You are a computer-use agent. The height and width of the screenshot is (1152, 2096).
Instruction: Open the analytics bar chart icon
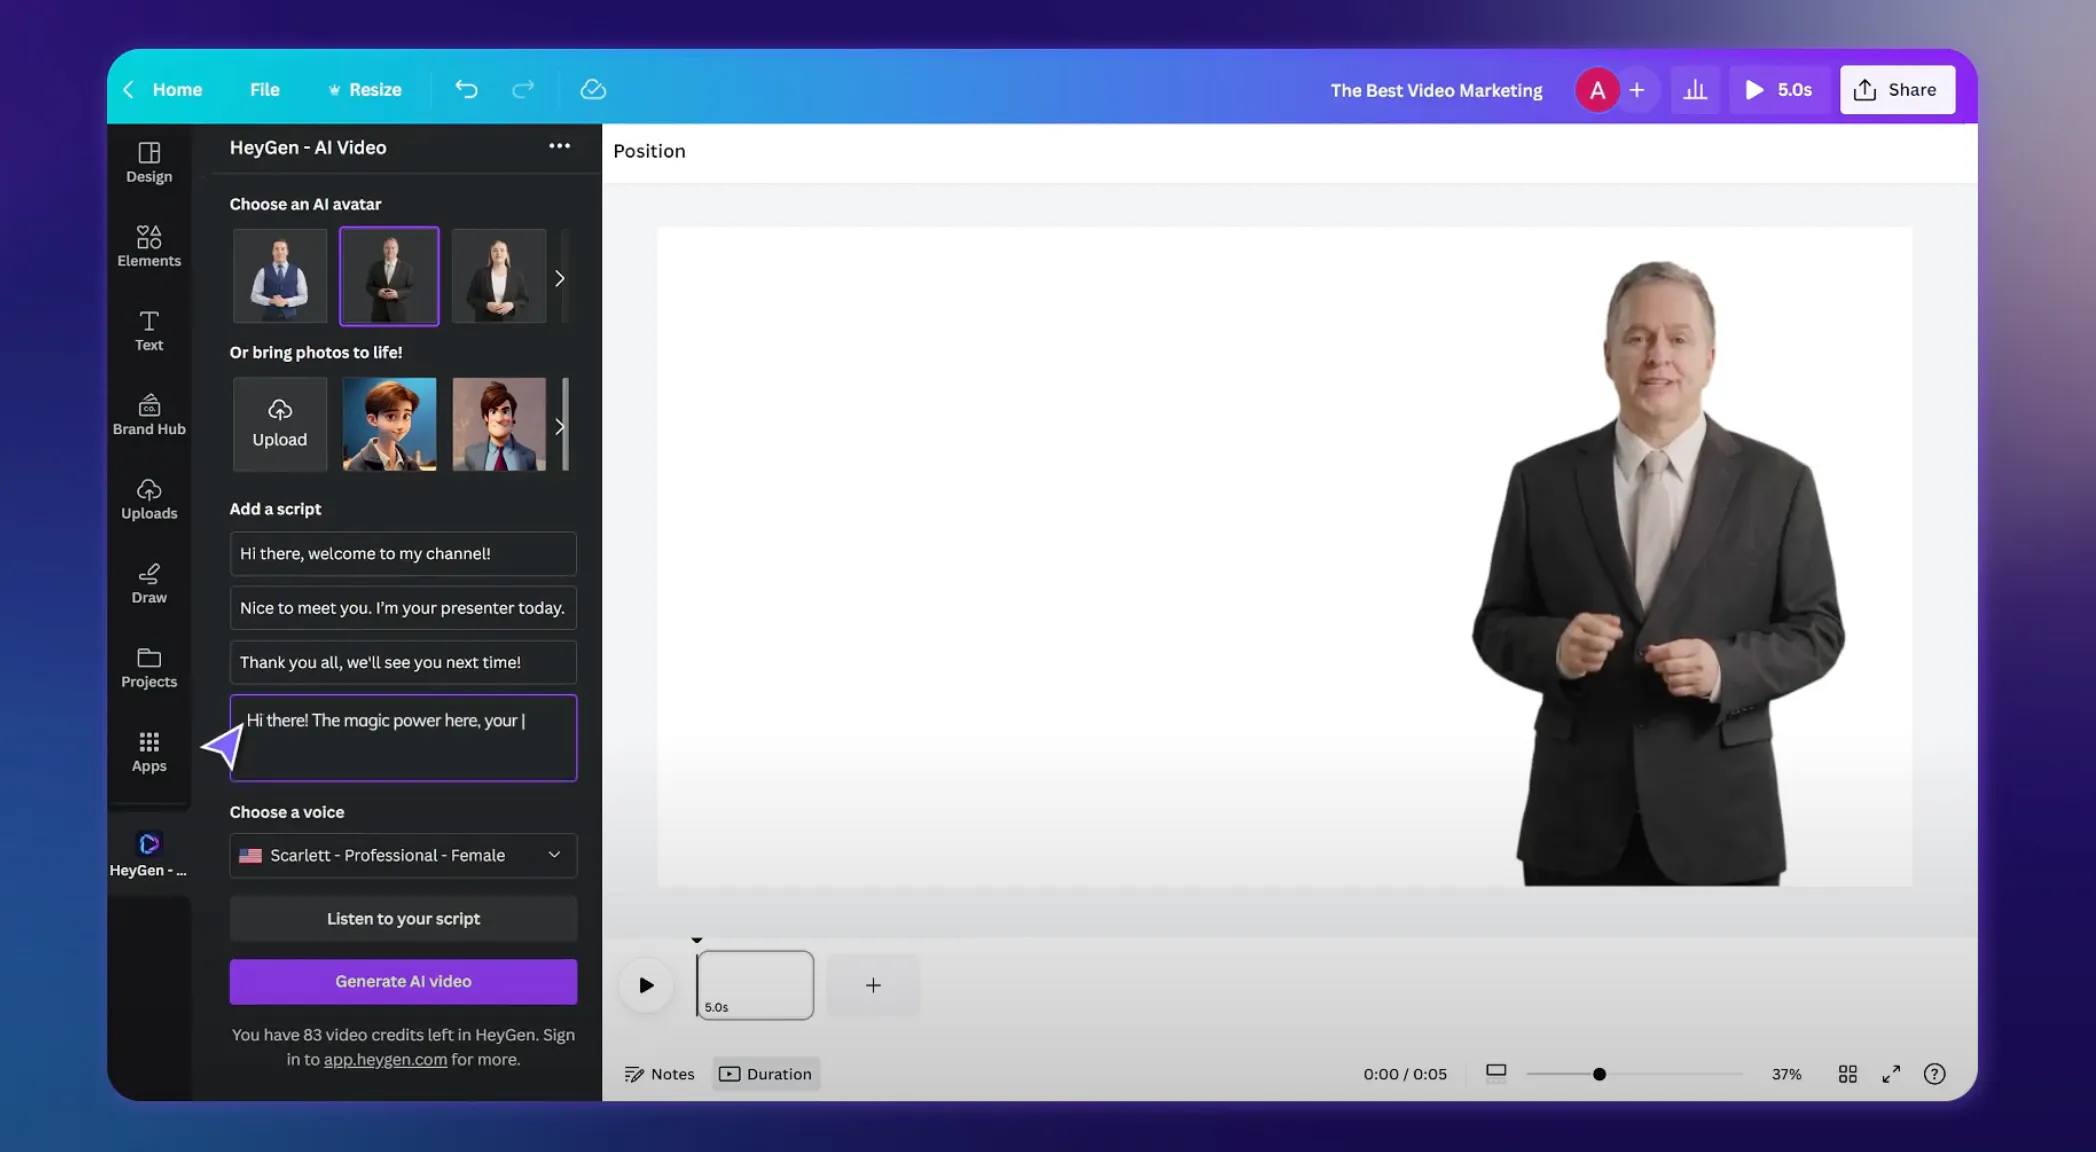click(x=1695, y=90)
